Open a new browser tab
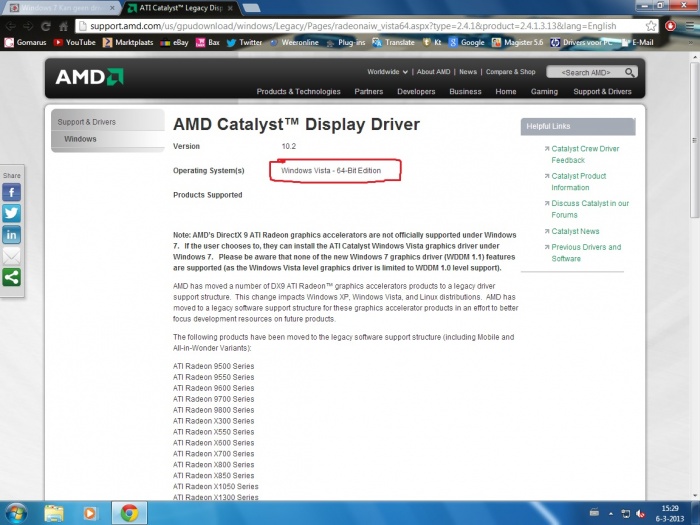Screen dimensions: 700x525 [251, 8]
